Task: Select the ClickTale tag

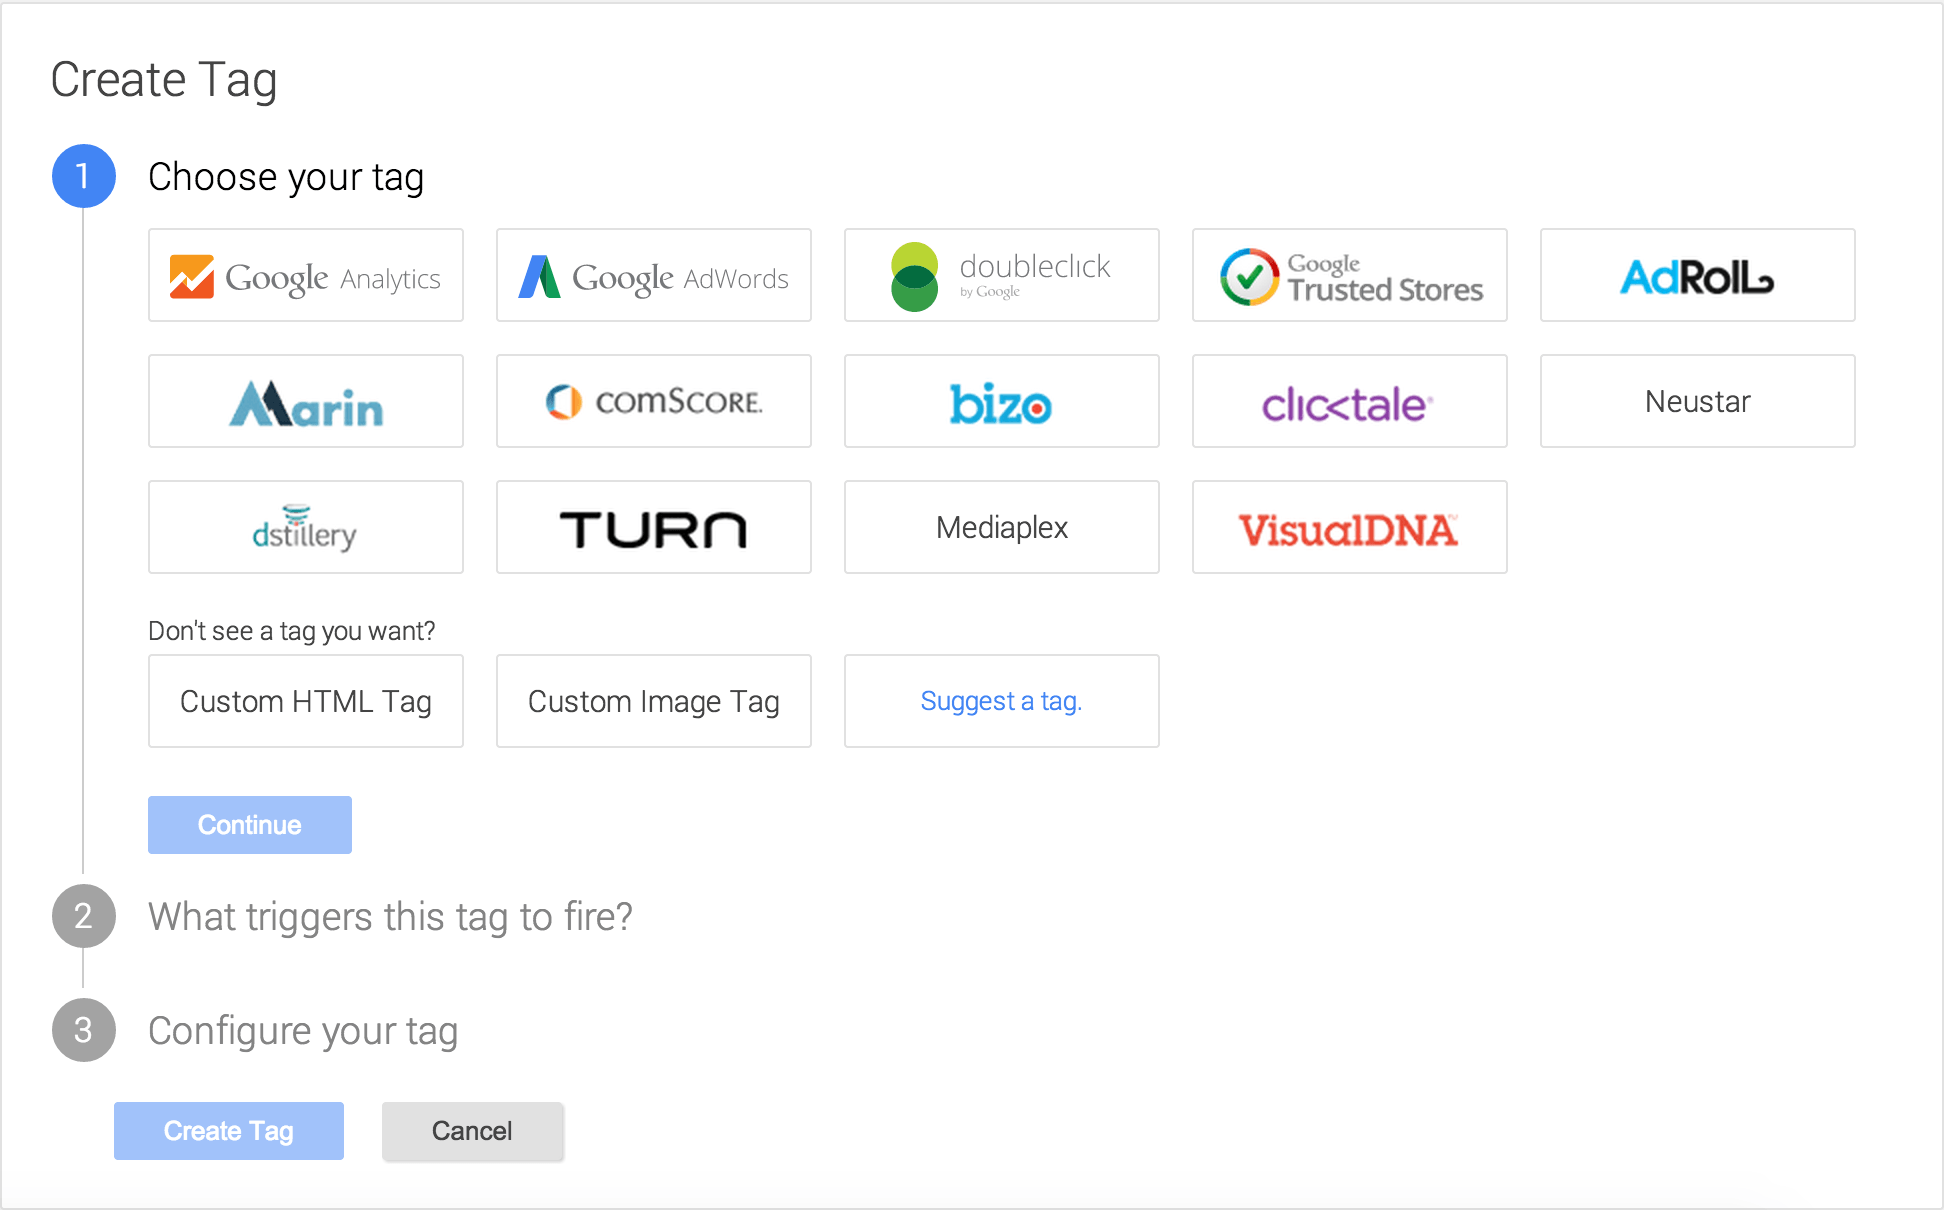Action: pos(1349,401)
